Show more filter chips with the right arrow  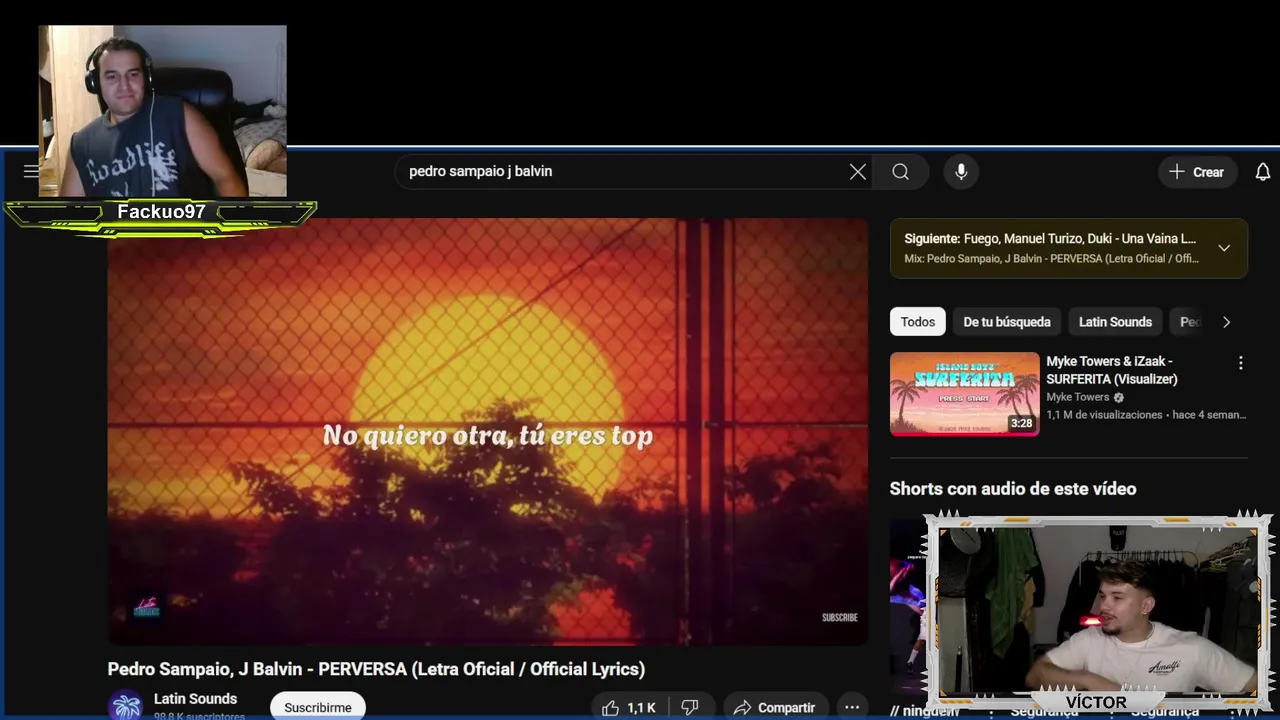[x=1226, y=322]
